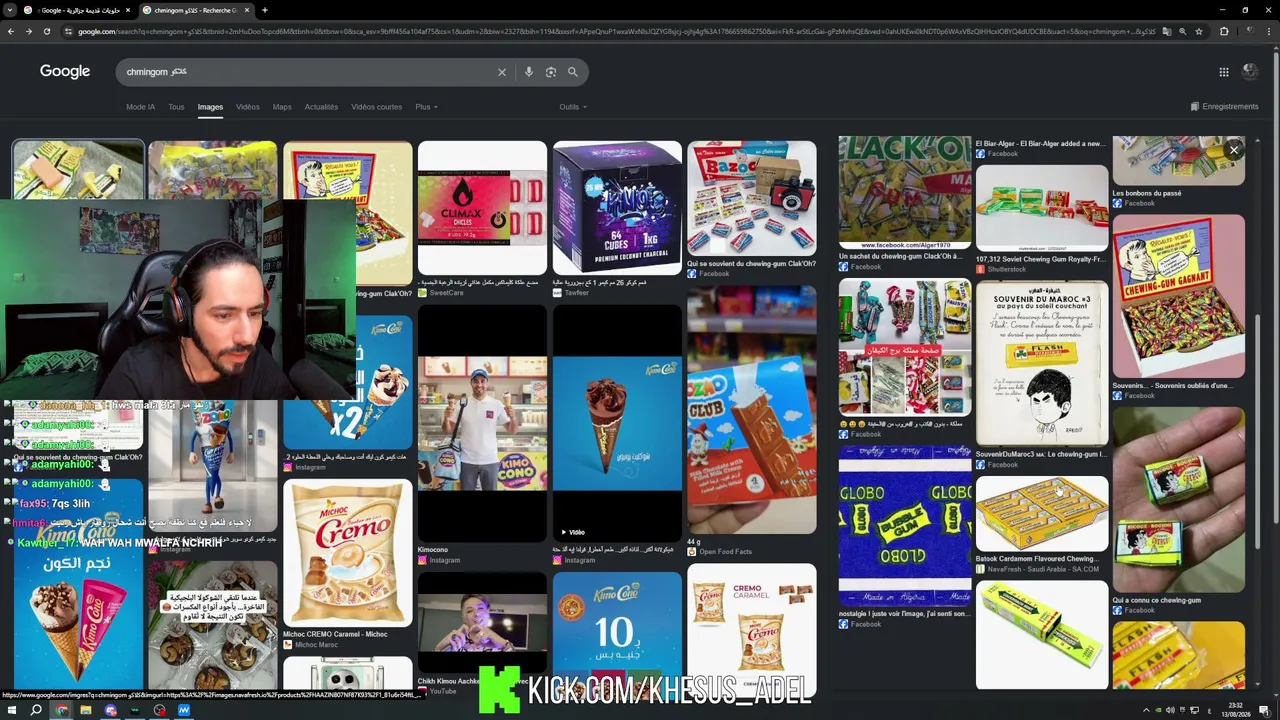Screen dimensions: 1280x720
Task: Open the Google apps grid
Action: click(1224, 72)
